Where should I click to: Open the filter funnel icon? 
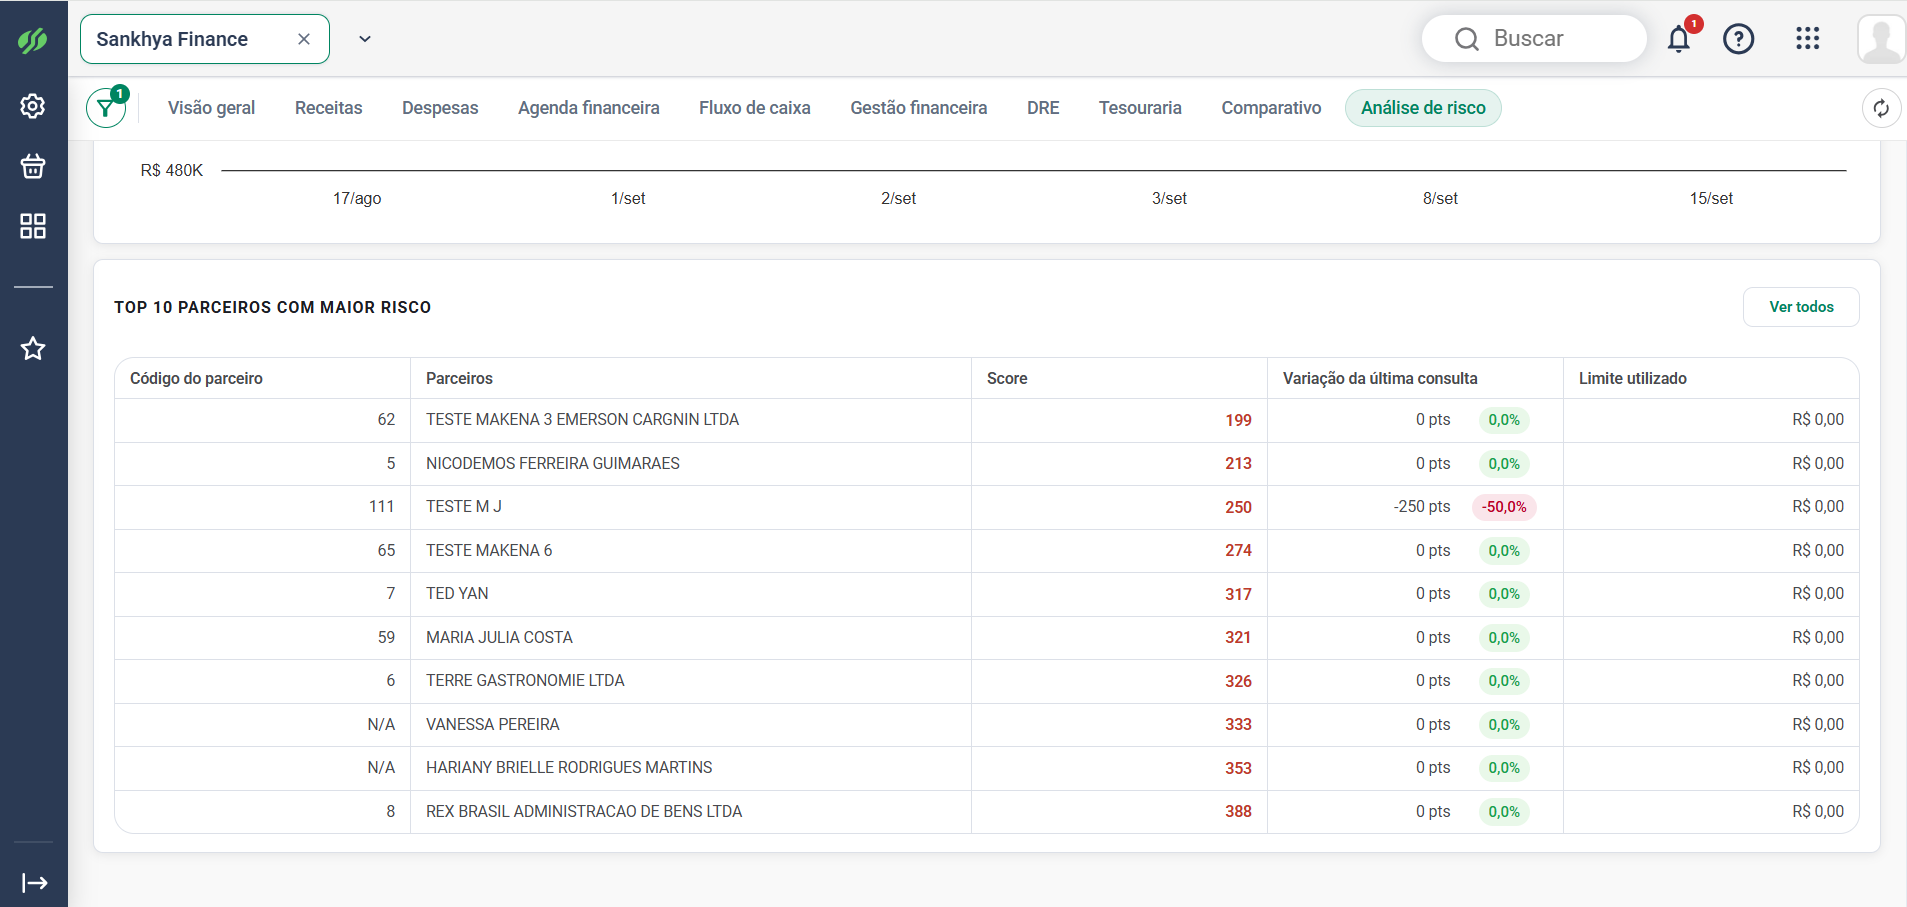[x=106, y=108]
